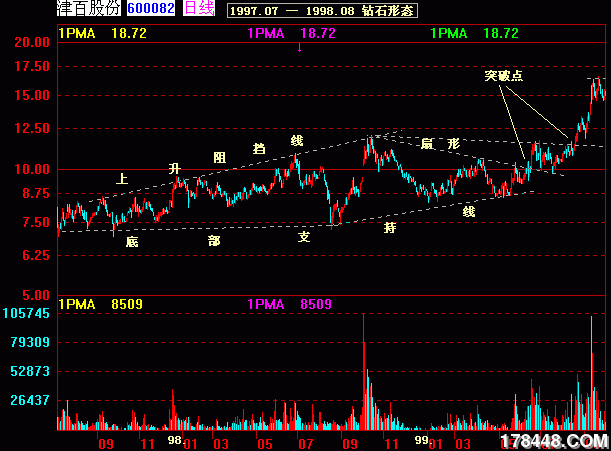Click the 105745 volume axis label
This screenshot has height=451, width=611.
[26, 313]
